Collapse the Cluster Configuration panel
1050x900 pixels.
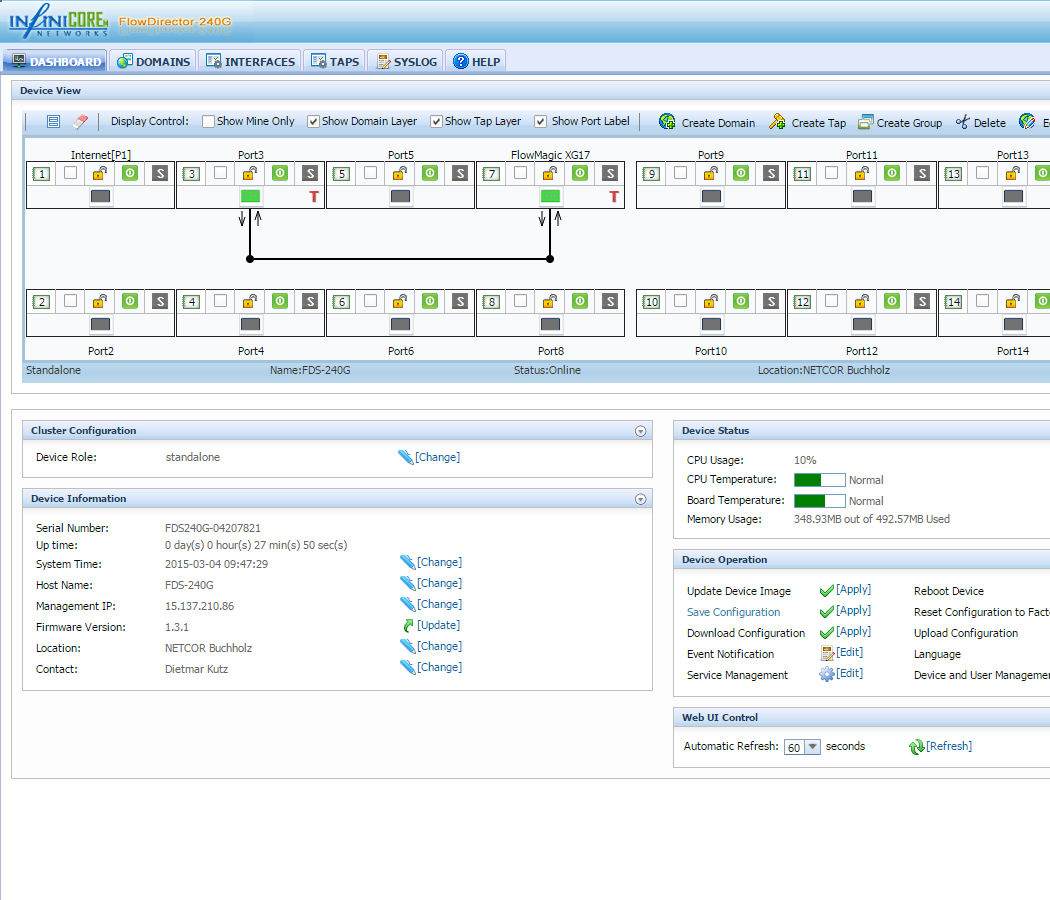tap(641, 431)
